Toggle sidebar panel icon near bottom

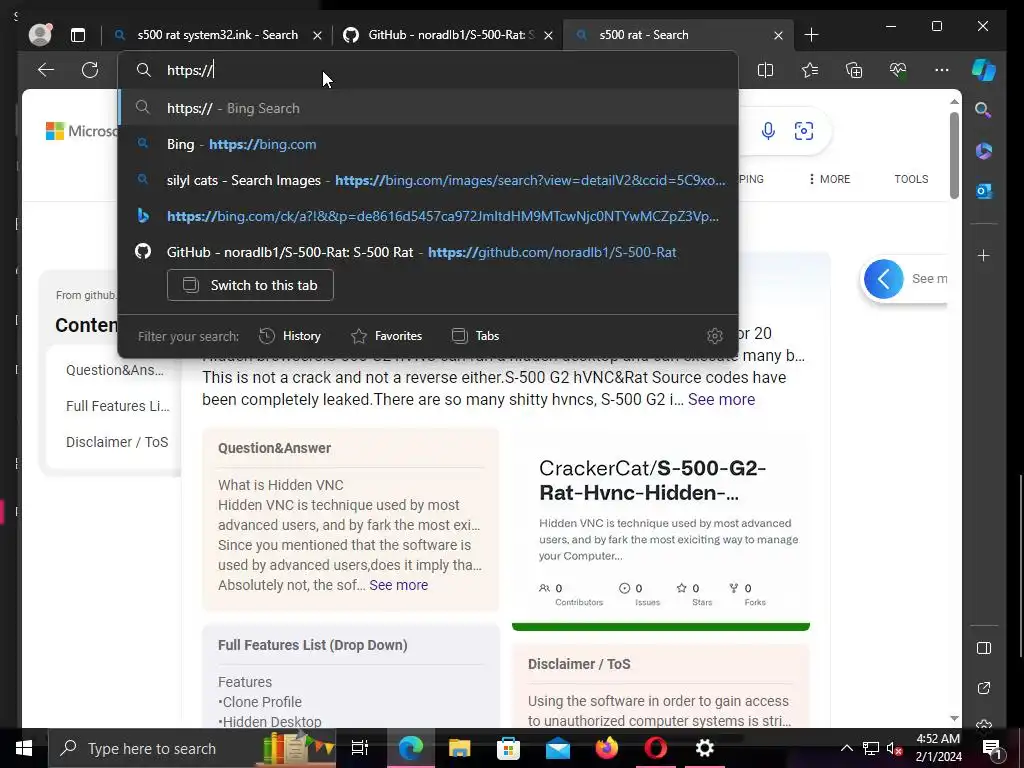pyautogui.click(x=984, y=648)
